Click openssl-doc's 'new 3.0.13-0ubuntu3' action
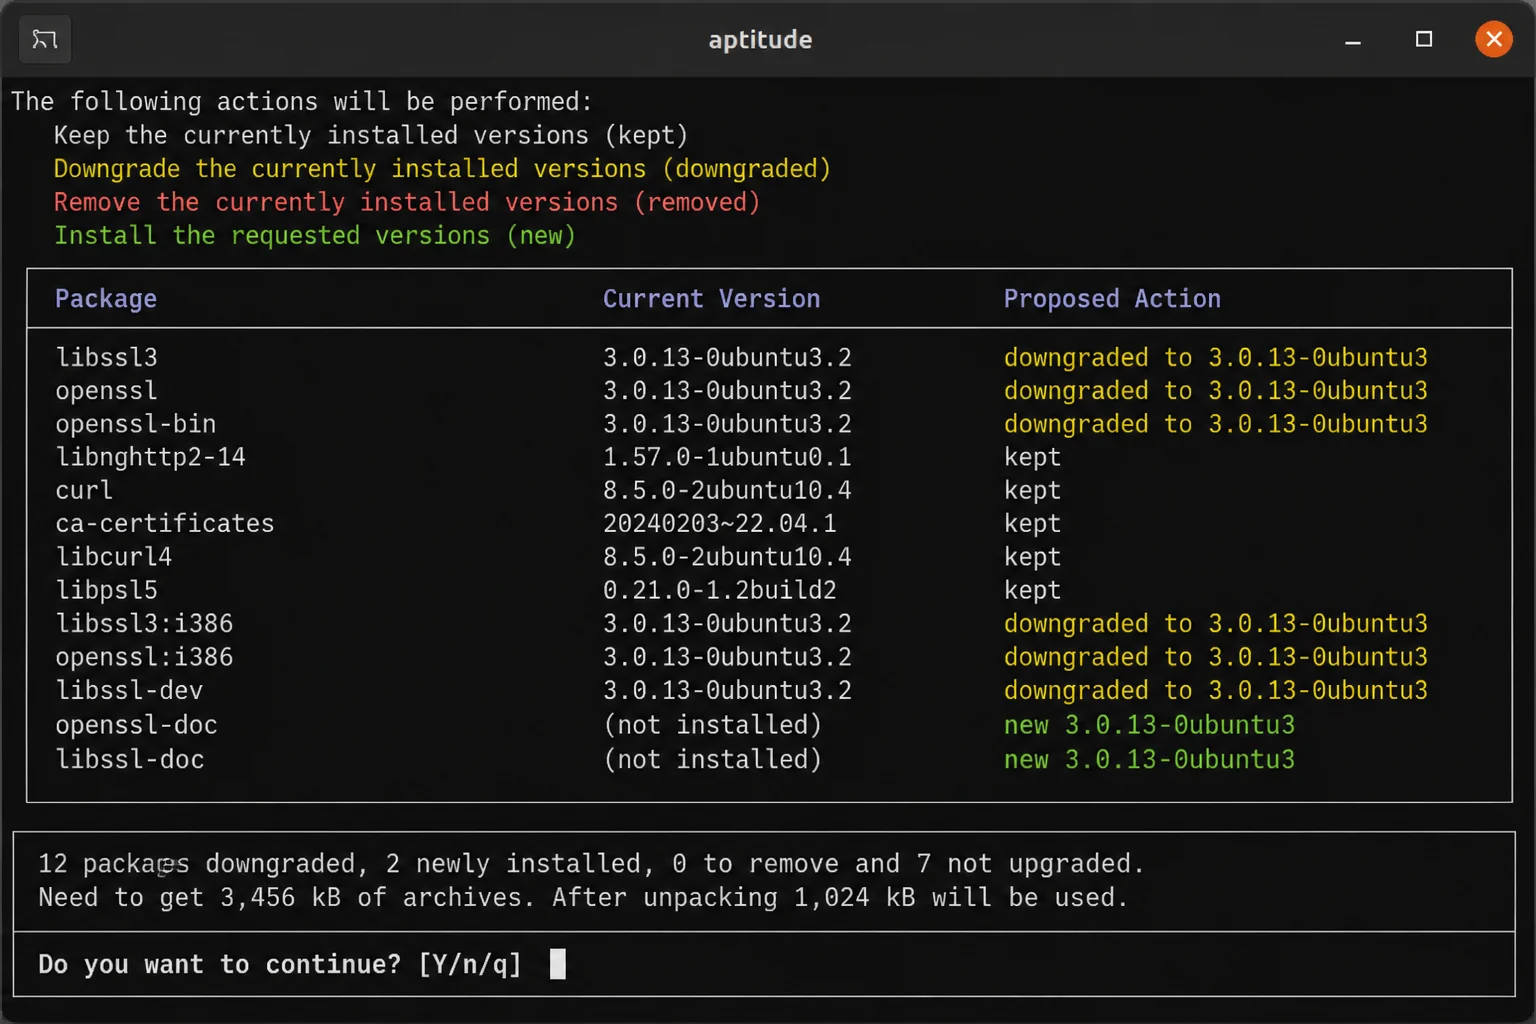This screenshot has height=1024, width=1536. tap(1149, 725)
